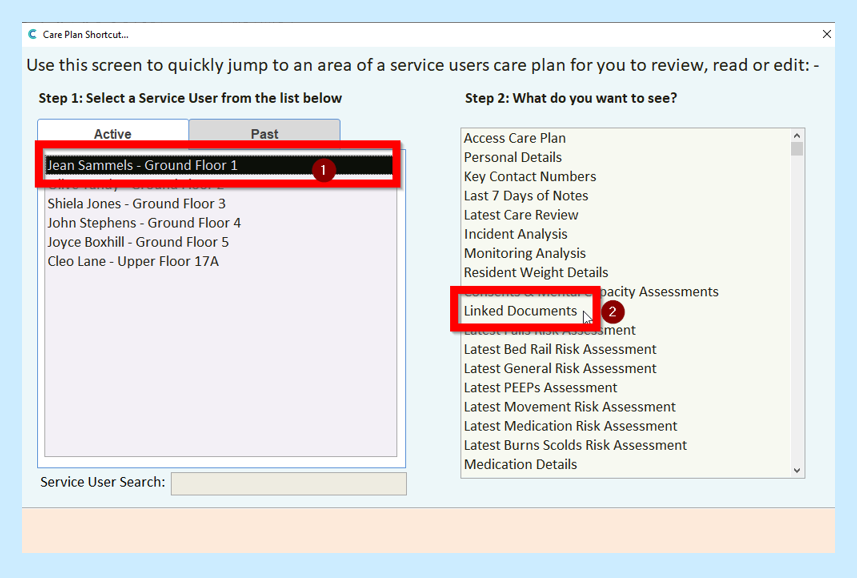The image size is (857, 578).
Task: Click the Care Plan Shortcut app icon
Action: pyautogui.click(x=33, y=34)
